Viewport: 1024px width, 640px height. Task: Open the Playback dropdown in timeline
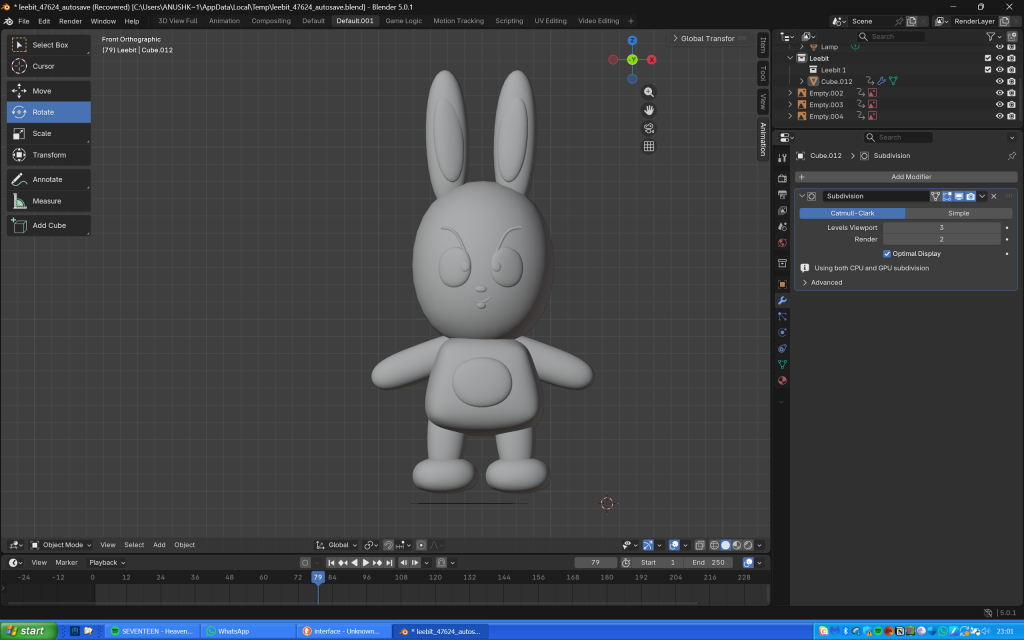[x=106, y=563]
